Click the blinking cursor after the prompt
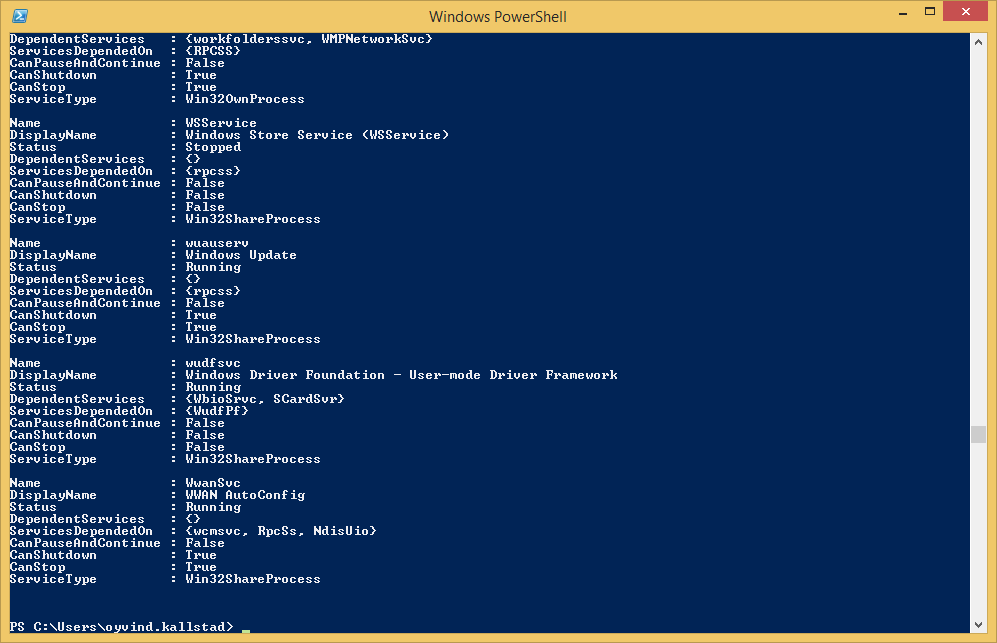Screen dimensions: 997x643 (246, 629)
